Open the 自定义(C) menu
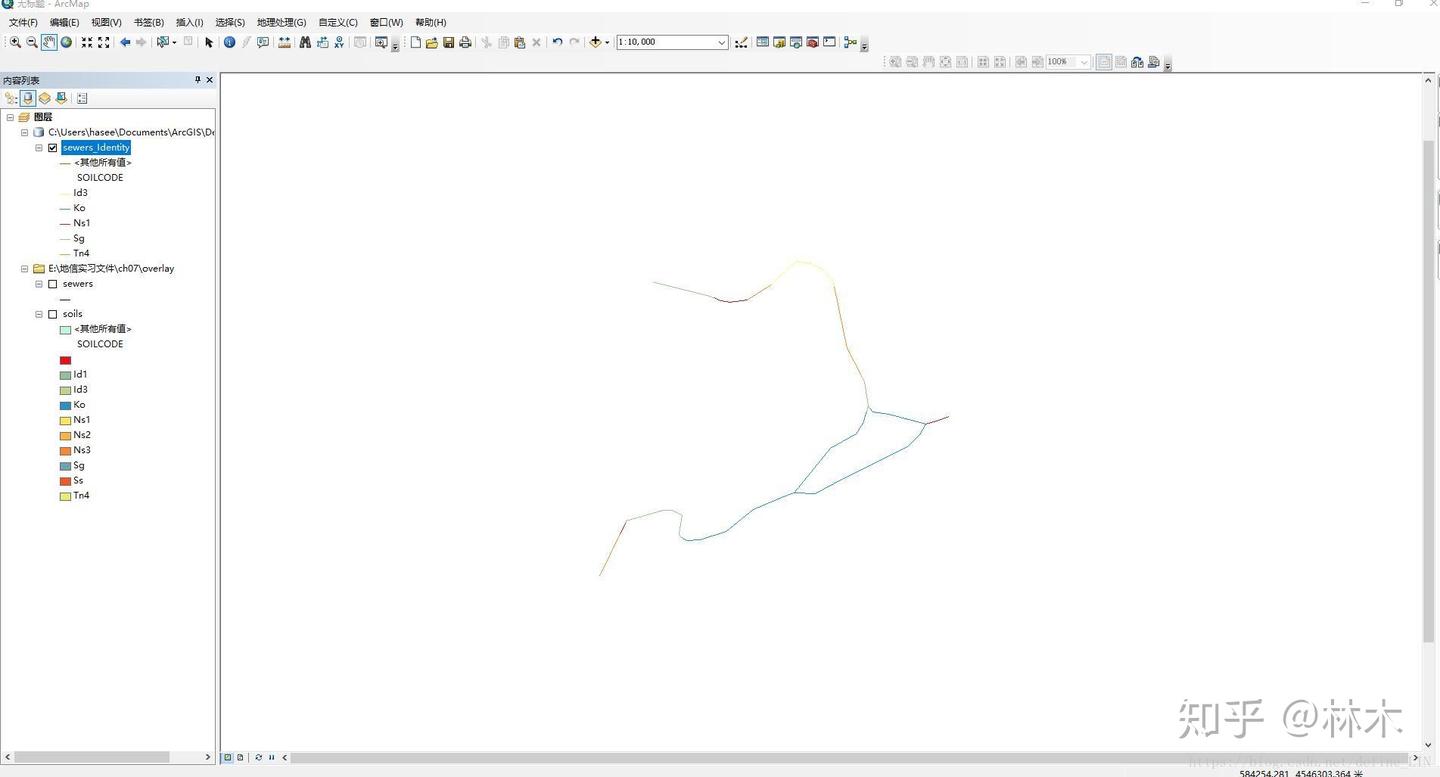This screenshot has width=1440, height=777. tap(338, 22)
